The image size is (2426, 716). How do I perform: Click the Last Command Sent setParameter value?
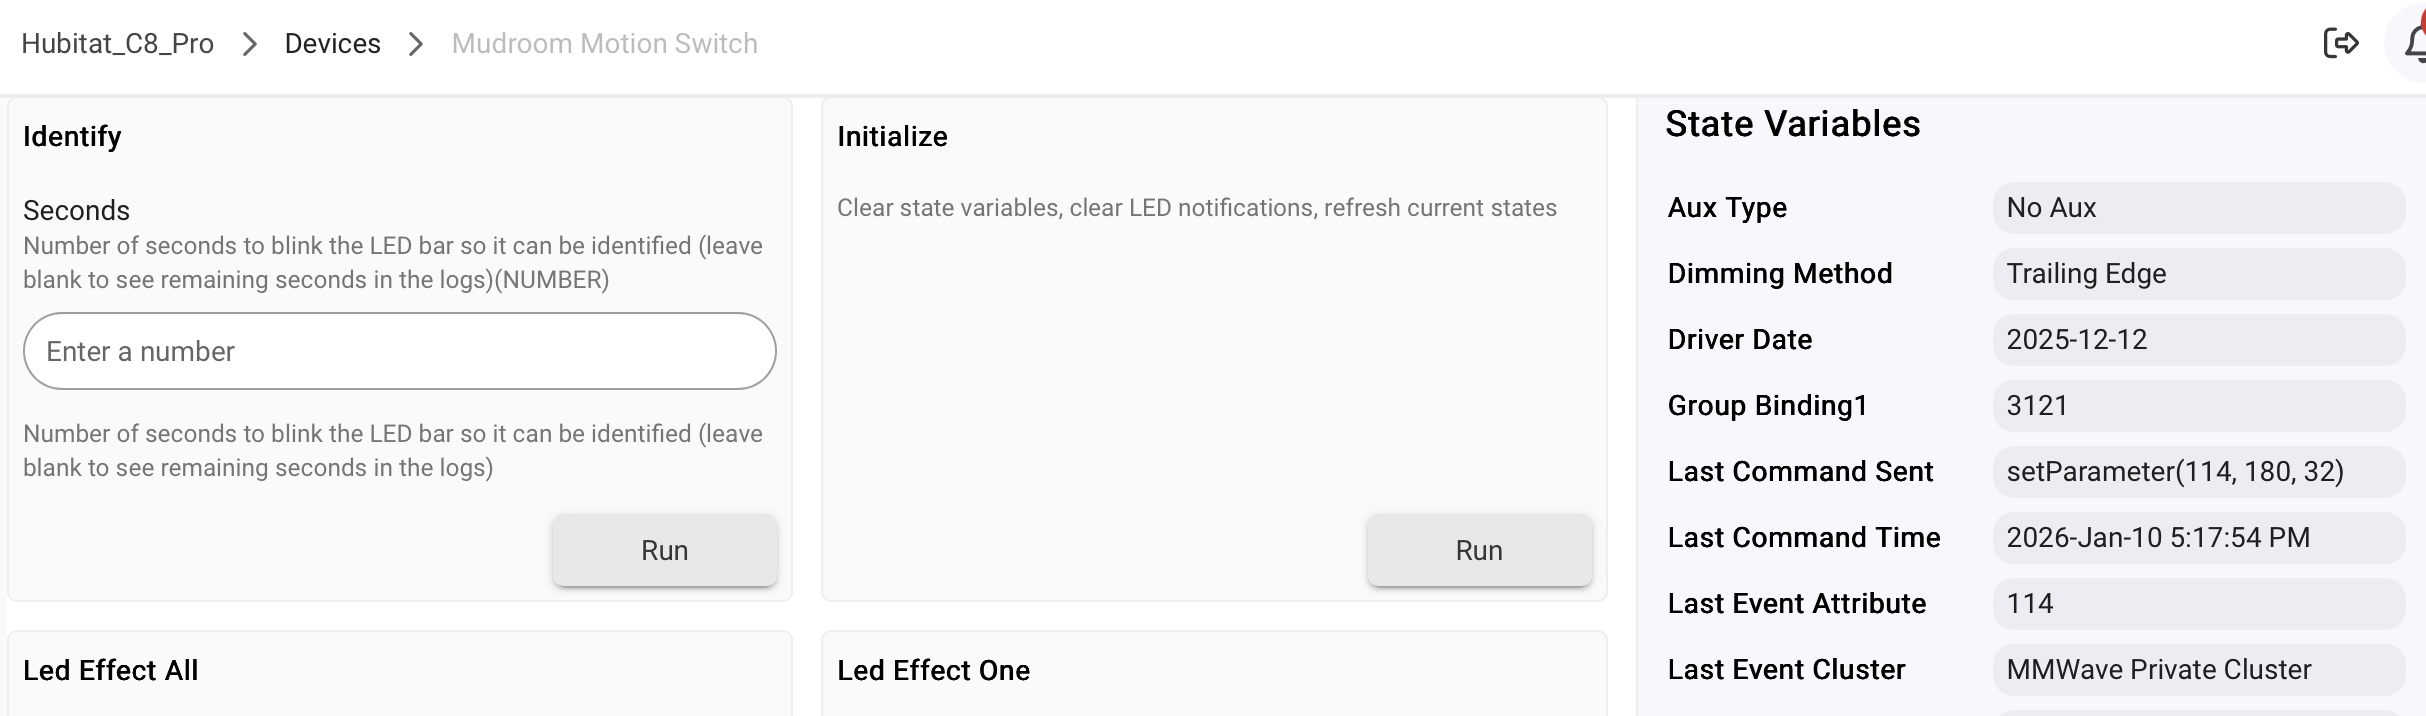click(x=2197, y=472)
